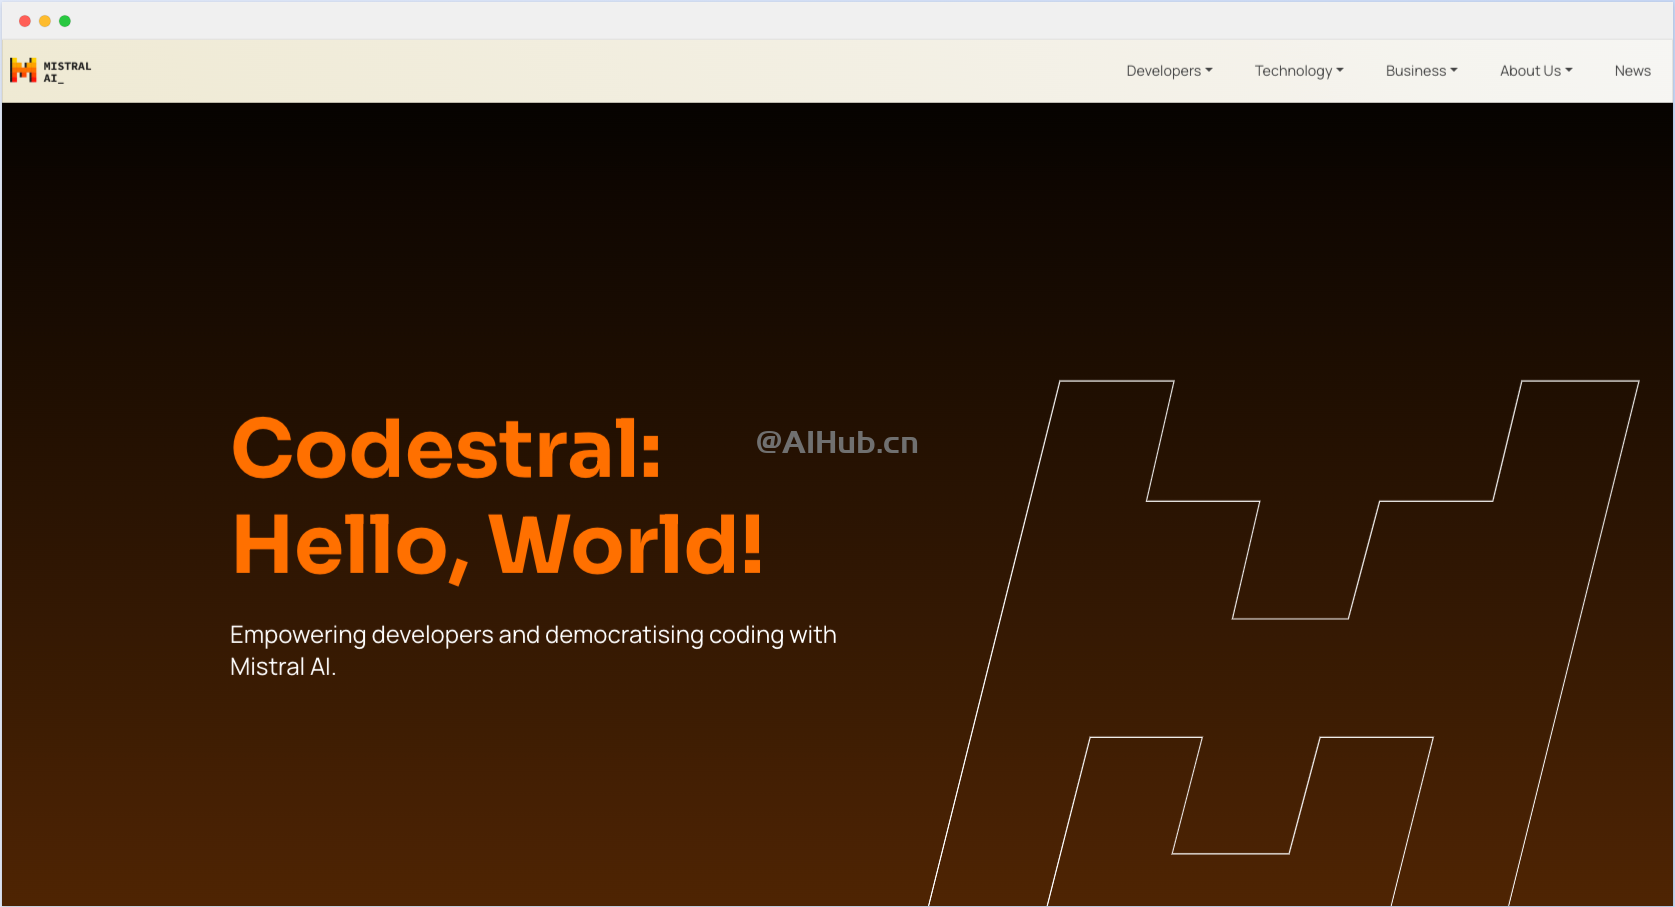This screenshot has height=907, width=1675.
Task: Click the Mistral AI logo
Action: tap(50, 70)
